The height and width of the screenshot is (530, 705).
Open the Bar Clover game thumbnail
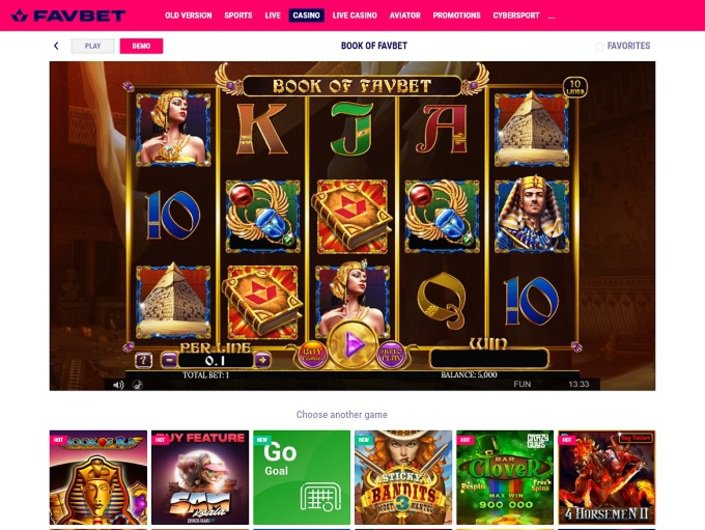pyautogui.click(x=505, y=477)
